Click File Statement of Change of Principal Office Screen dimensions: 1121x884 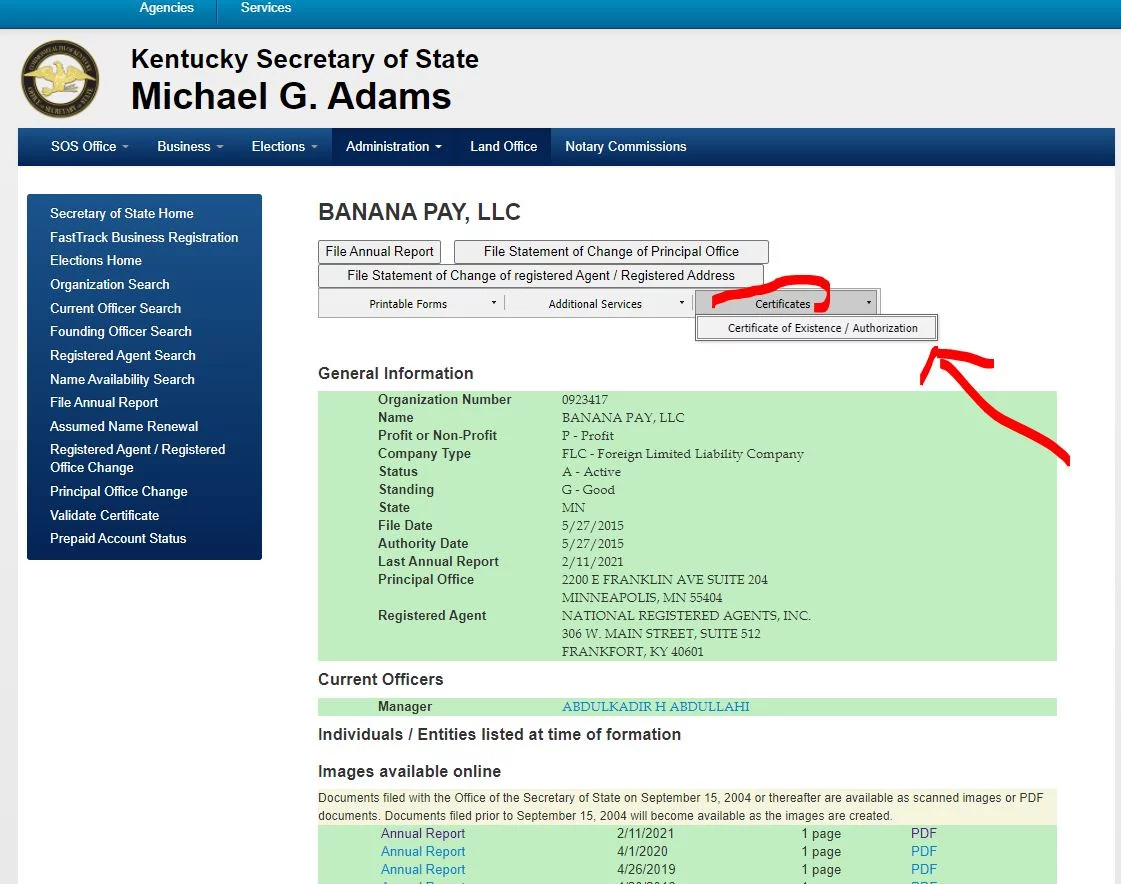(x=611, y=251)
